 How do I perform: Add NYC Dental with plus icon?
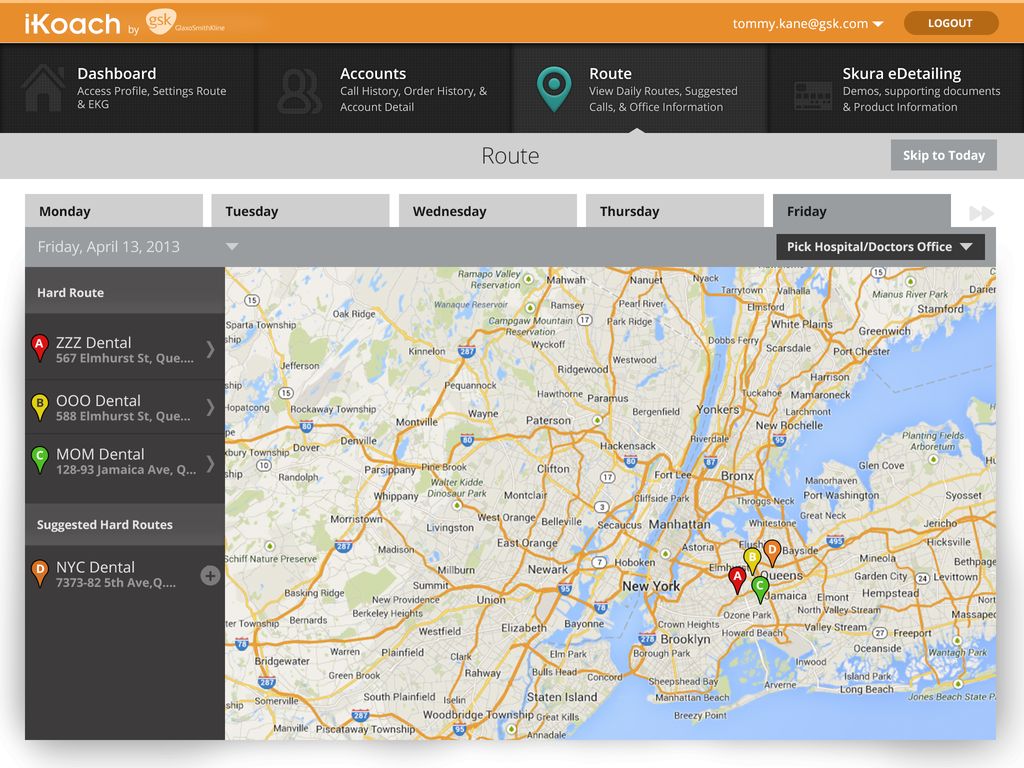click(x=210, y=575)
